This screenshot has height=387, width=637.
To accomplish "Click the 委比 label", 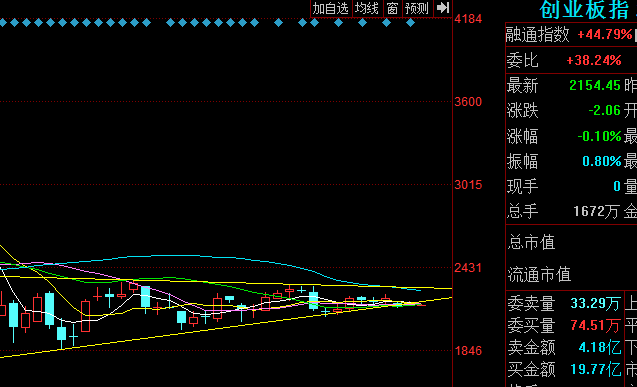I will 522,61.
